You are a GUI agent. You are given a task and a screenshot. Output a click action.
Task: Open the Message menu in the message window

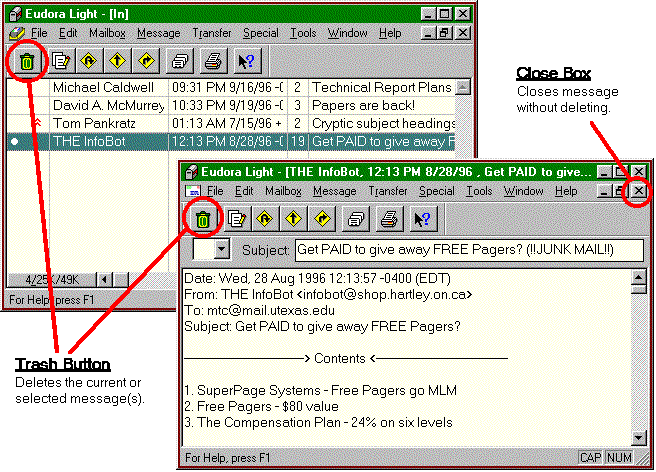click(335, 191)
